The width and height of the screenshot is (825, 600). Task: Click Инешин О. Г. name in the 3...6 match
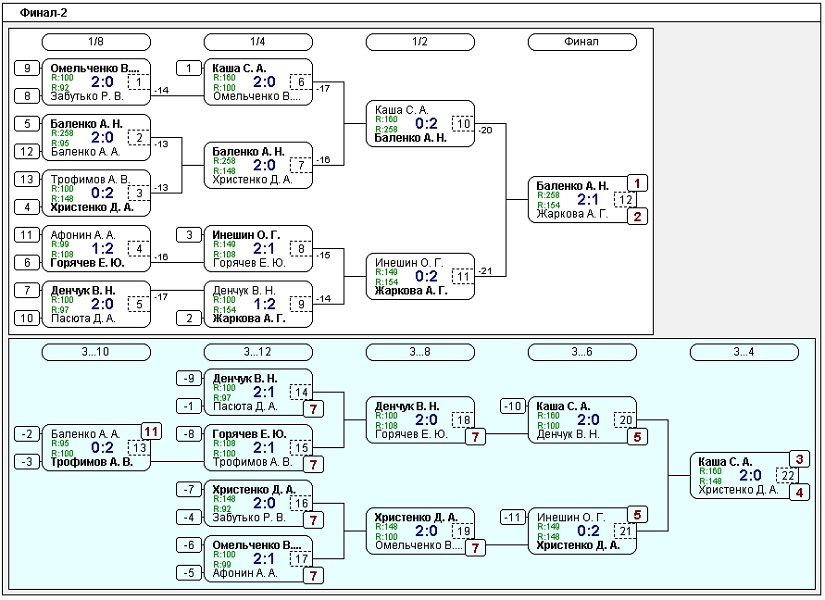point(571,517)
